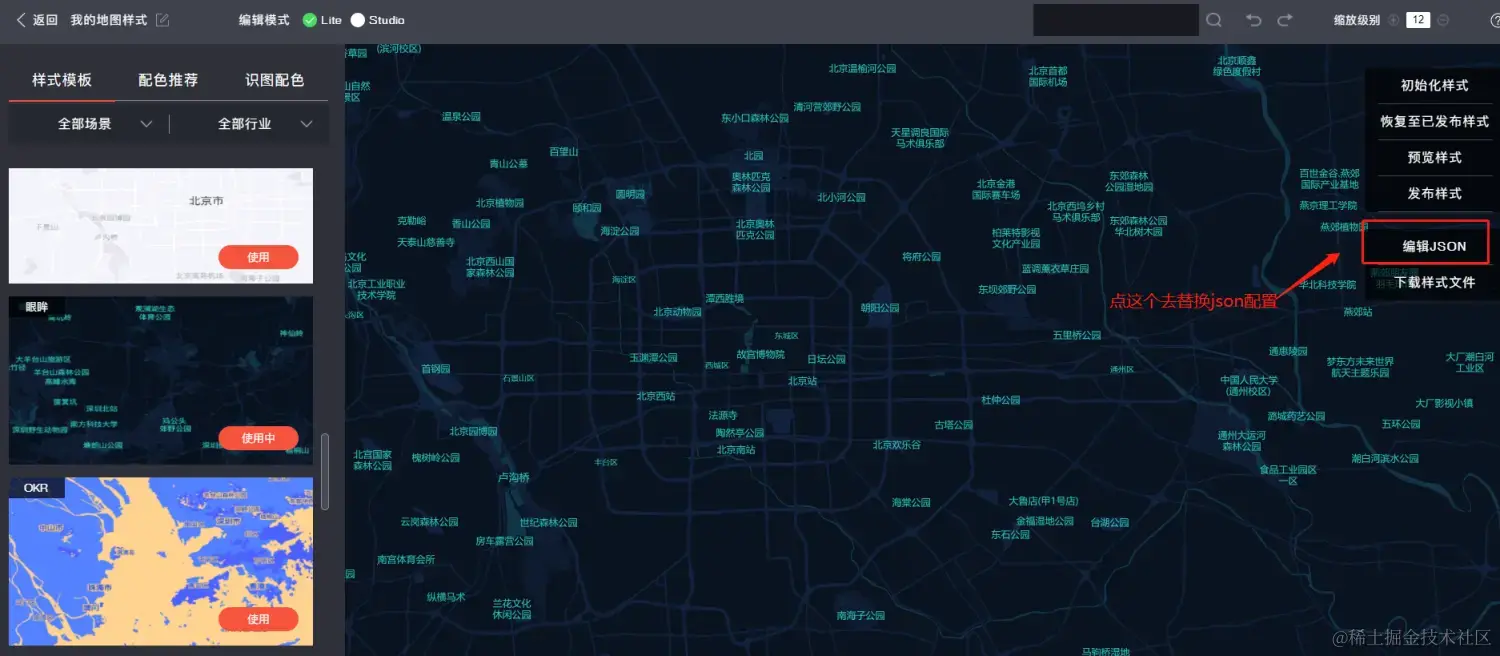Decrease zoom level with the minus icon
Image resolution: width=1500 pixels, height=656 pixels.
coord(1443,20)
